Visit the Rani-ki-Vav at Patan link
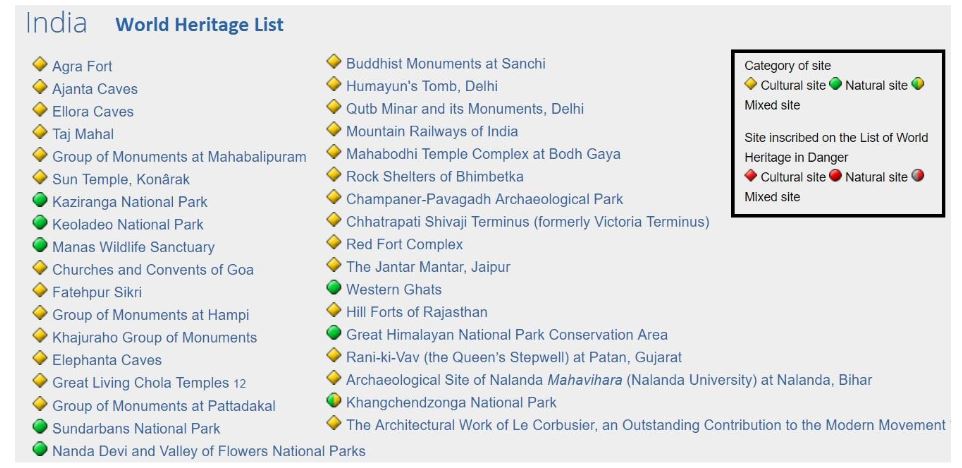Image resolution: width=962 pixels, height=468 pixels. 514,358
